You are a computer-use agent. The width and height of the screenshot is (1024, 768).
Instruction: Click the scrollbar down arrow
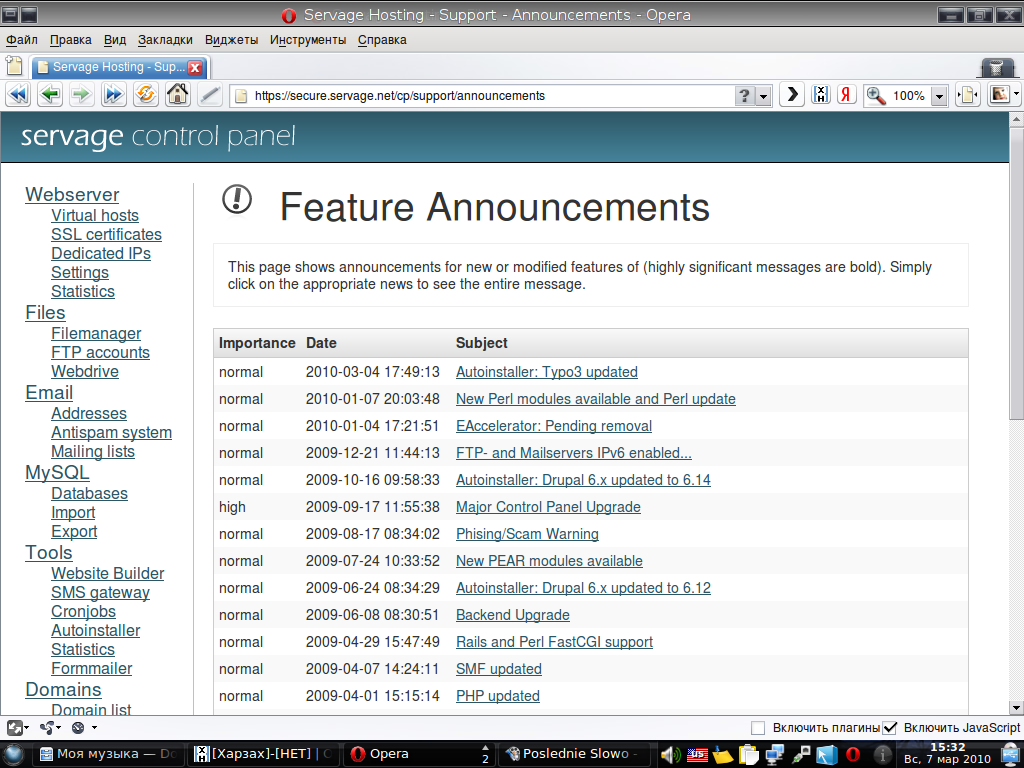click(x=1017, y=707)
